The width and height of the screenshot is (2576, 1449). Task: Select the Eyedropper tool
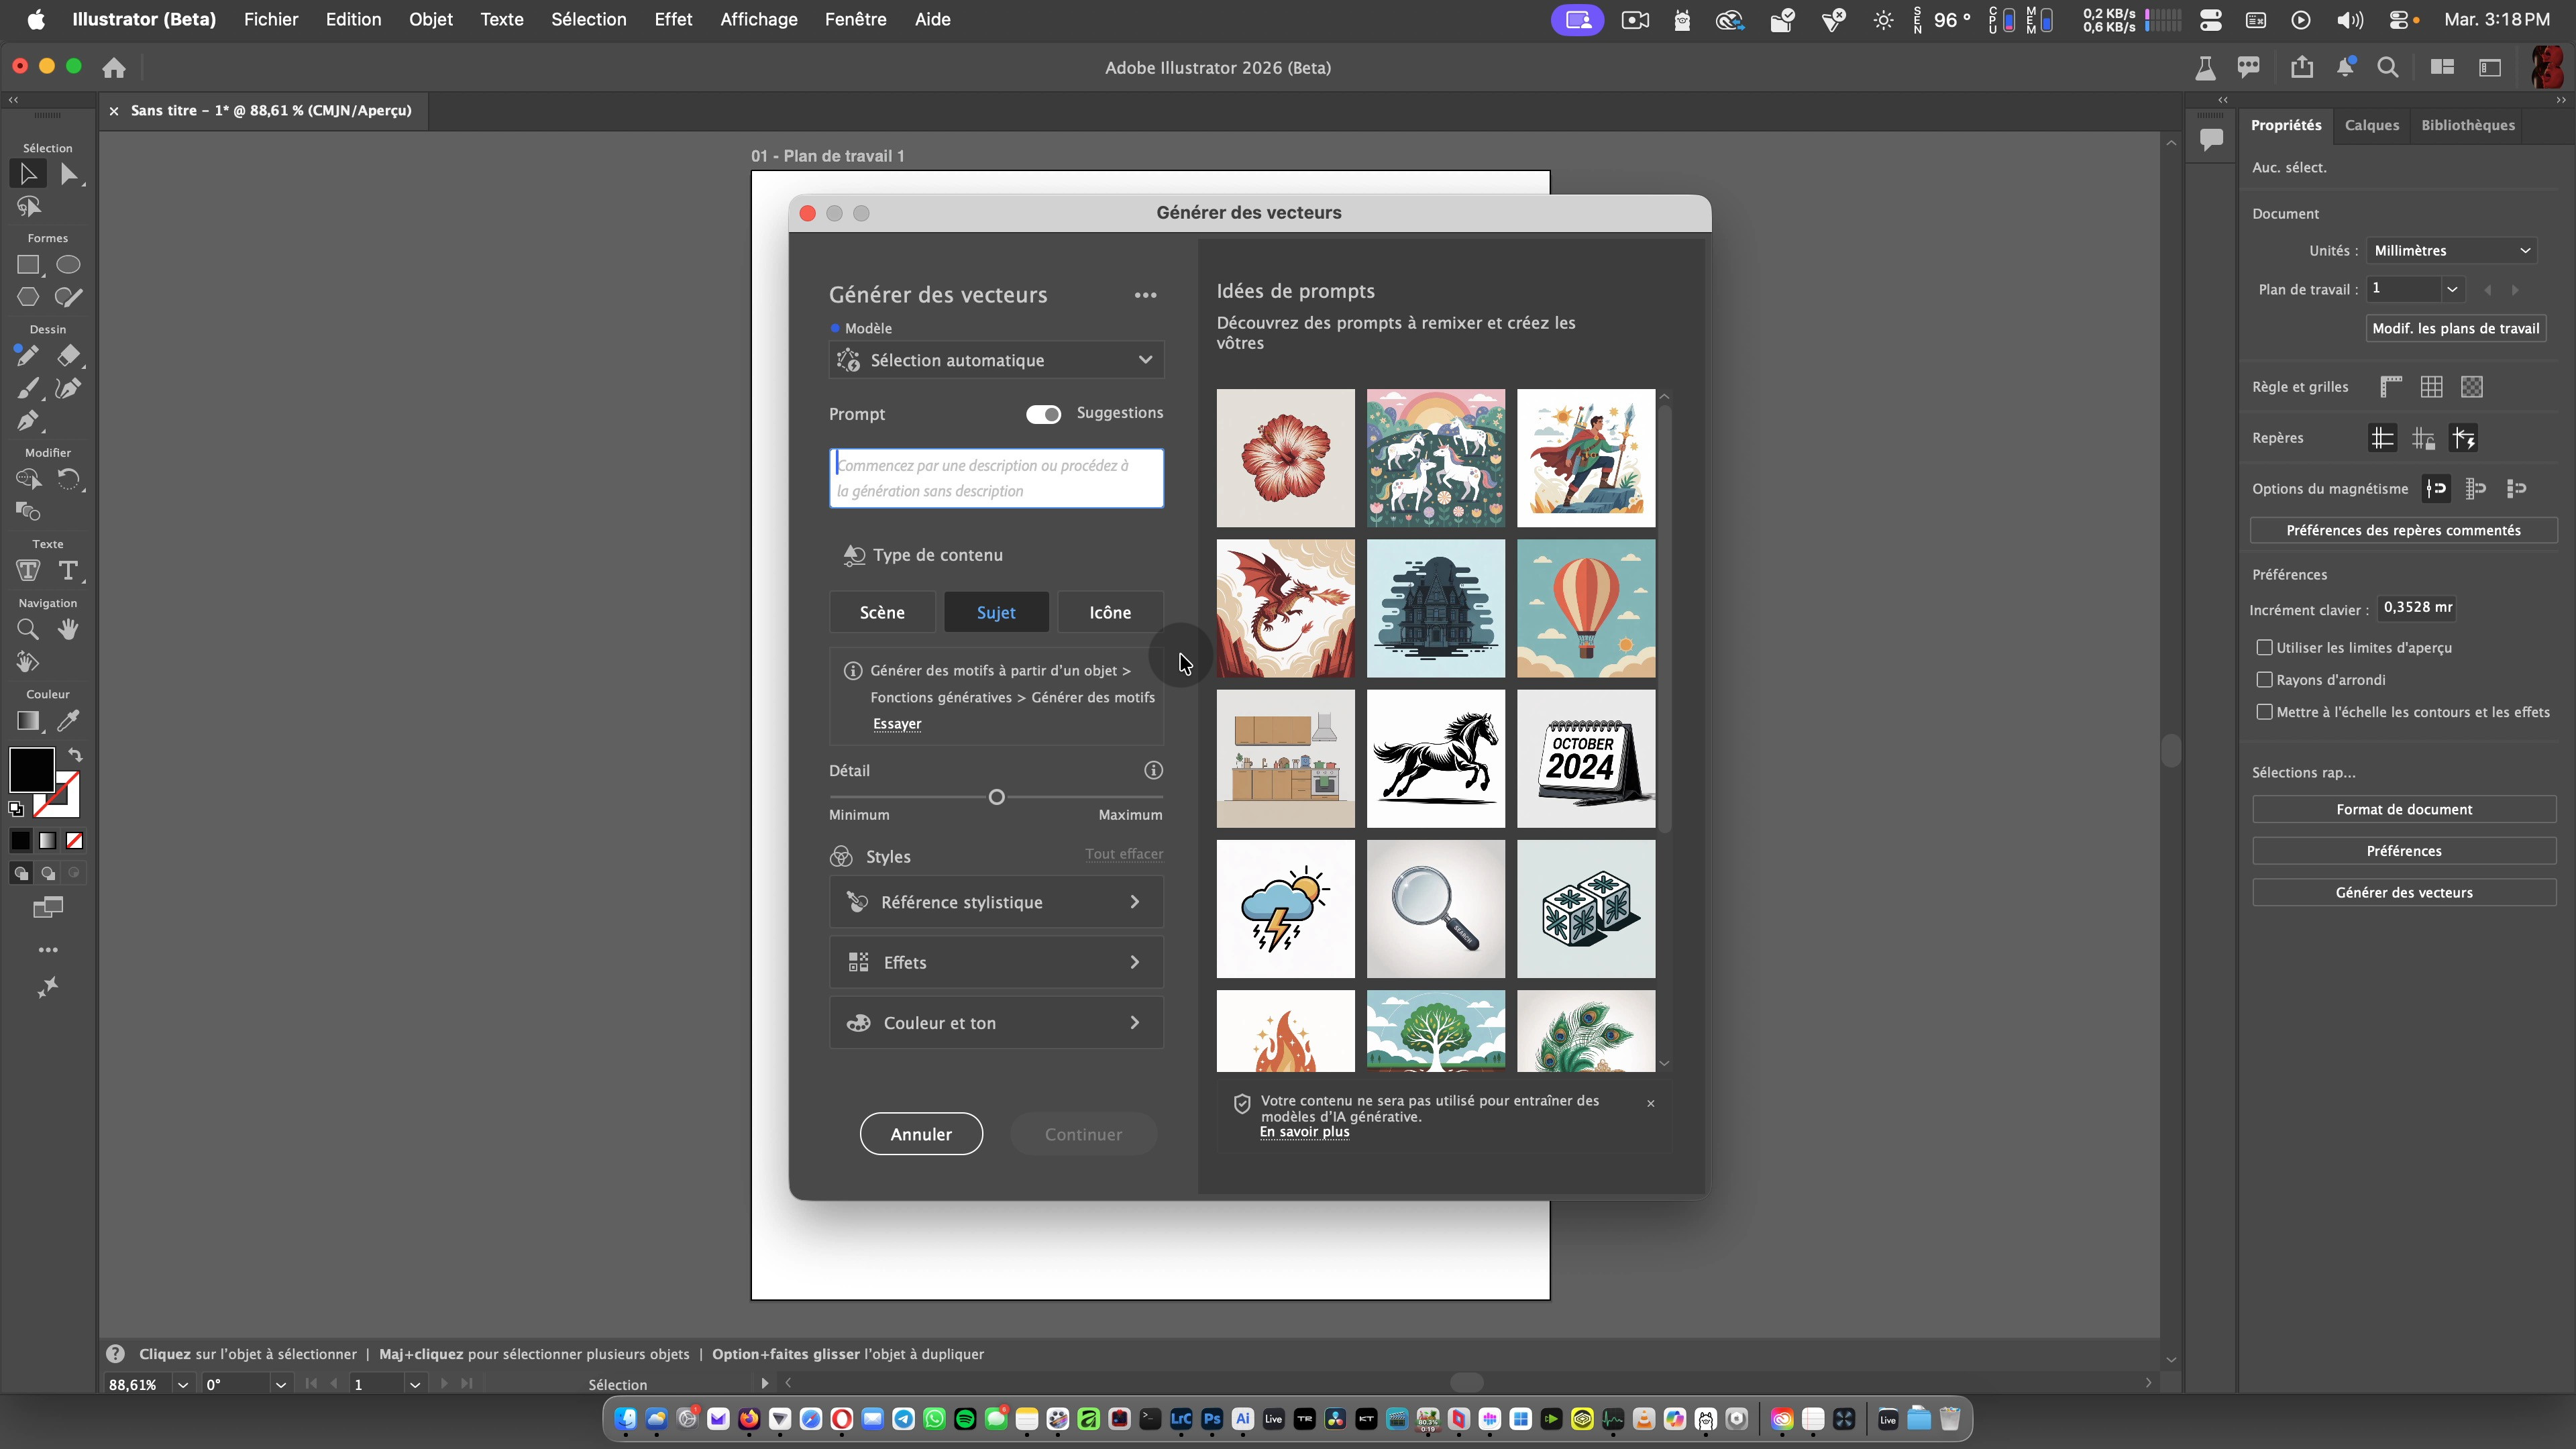68,721
